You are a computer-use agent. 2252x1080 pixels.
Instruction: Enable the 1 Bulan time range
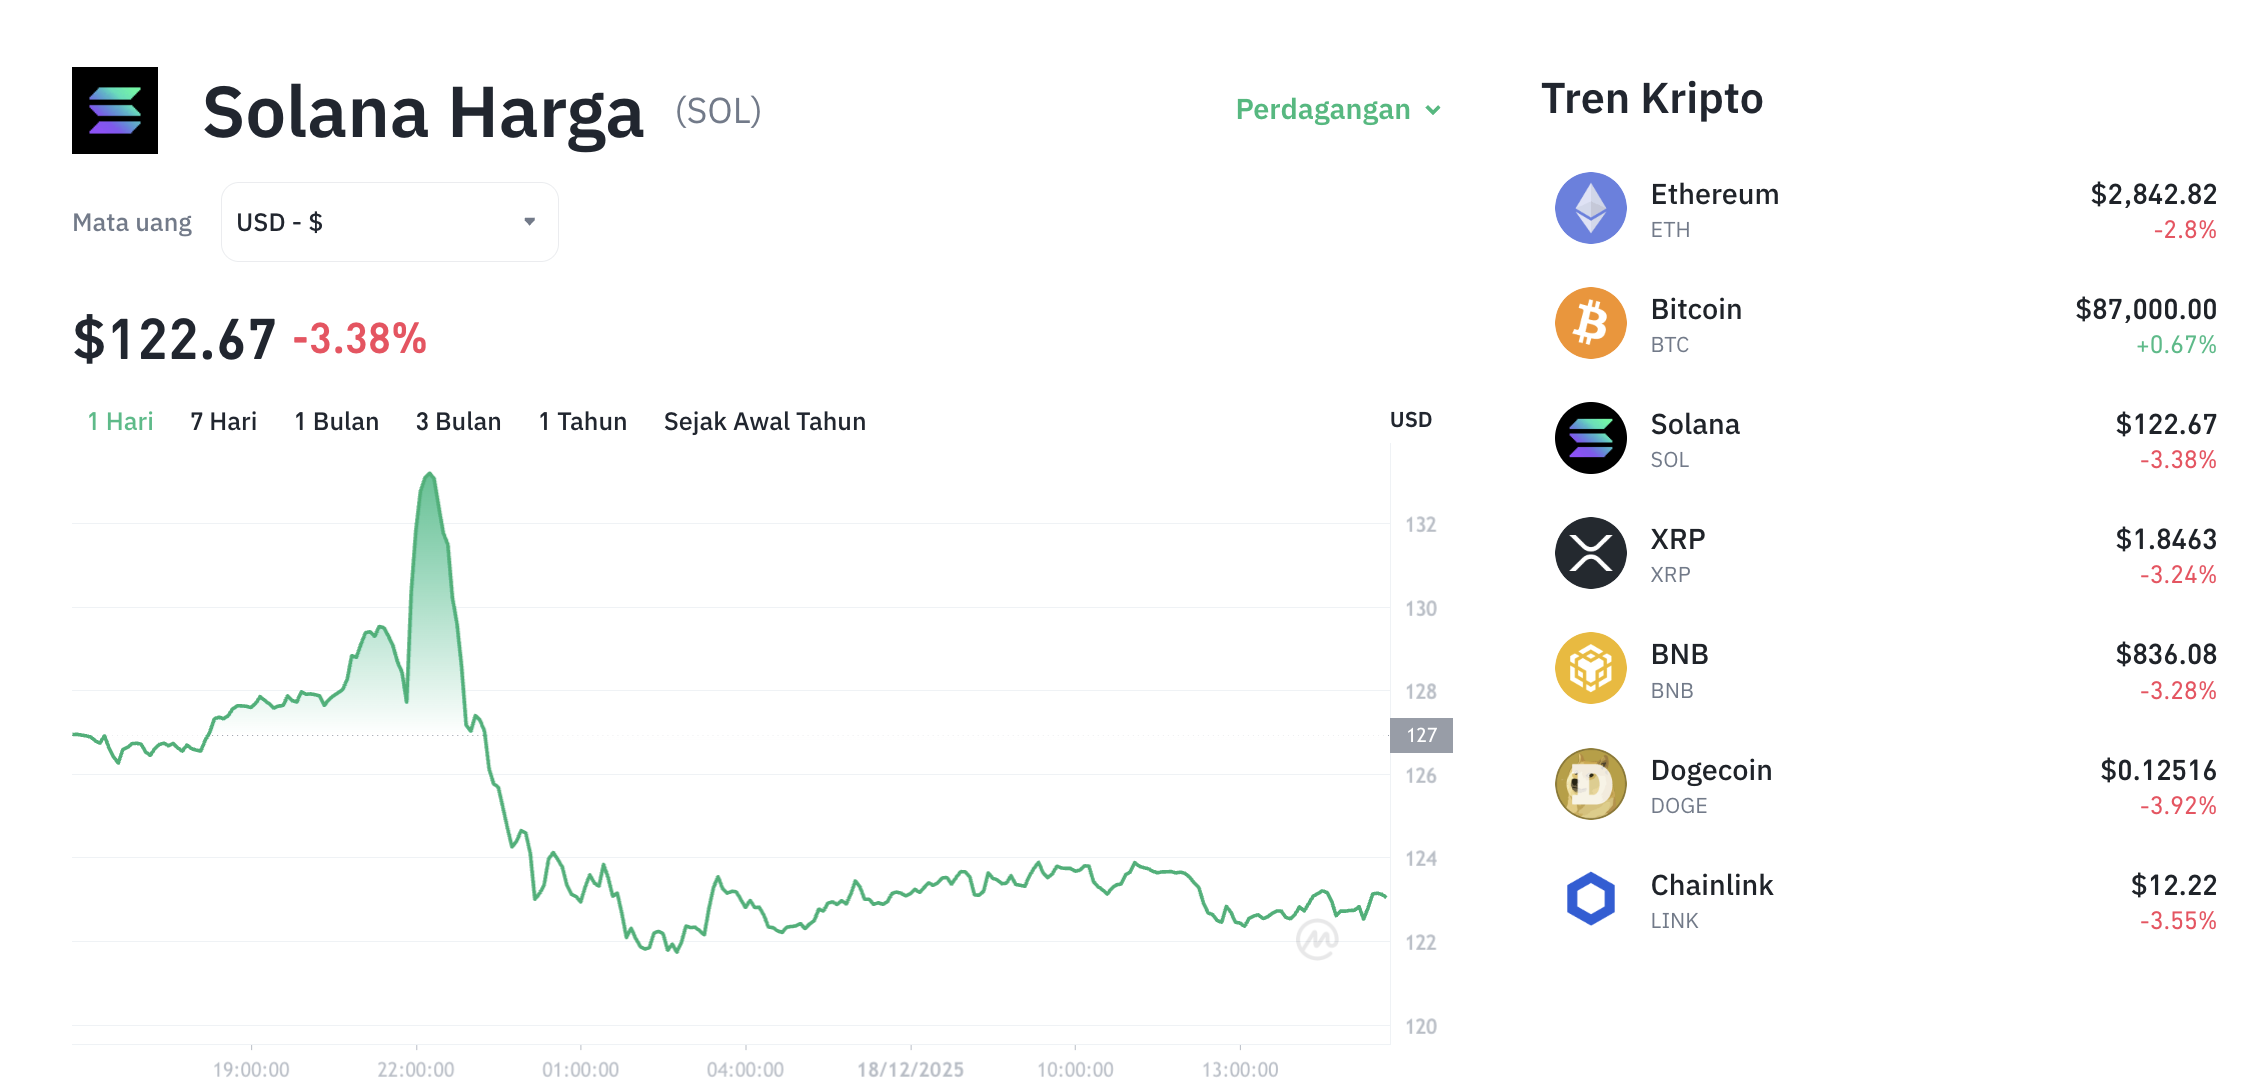(x=336, y=421)
